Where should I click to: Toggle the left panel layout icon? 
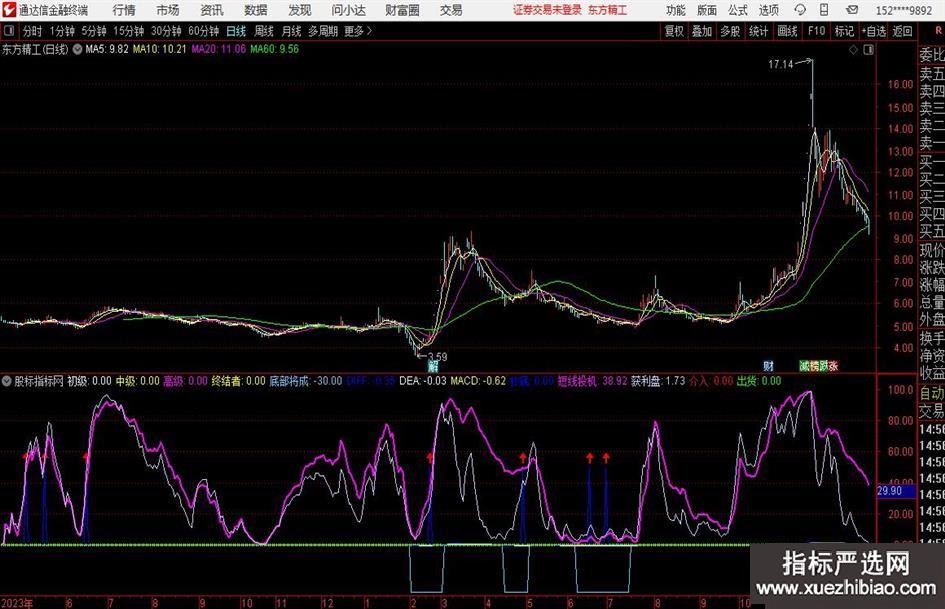(x=9, y=31)
